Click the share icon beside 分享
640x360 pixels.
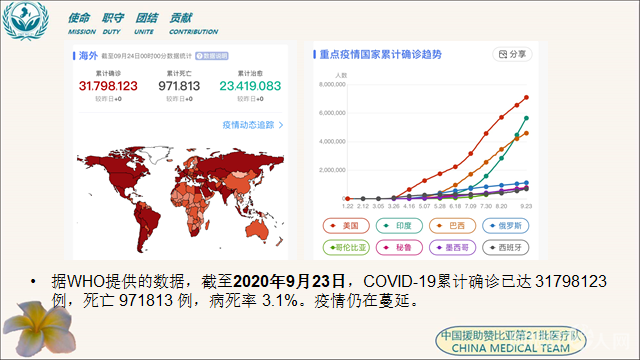(503, 54)
